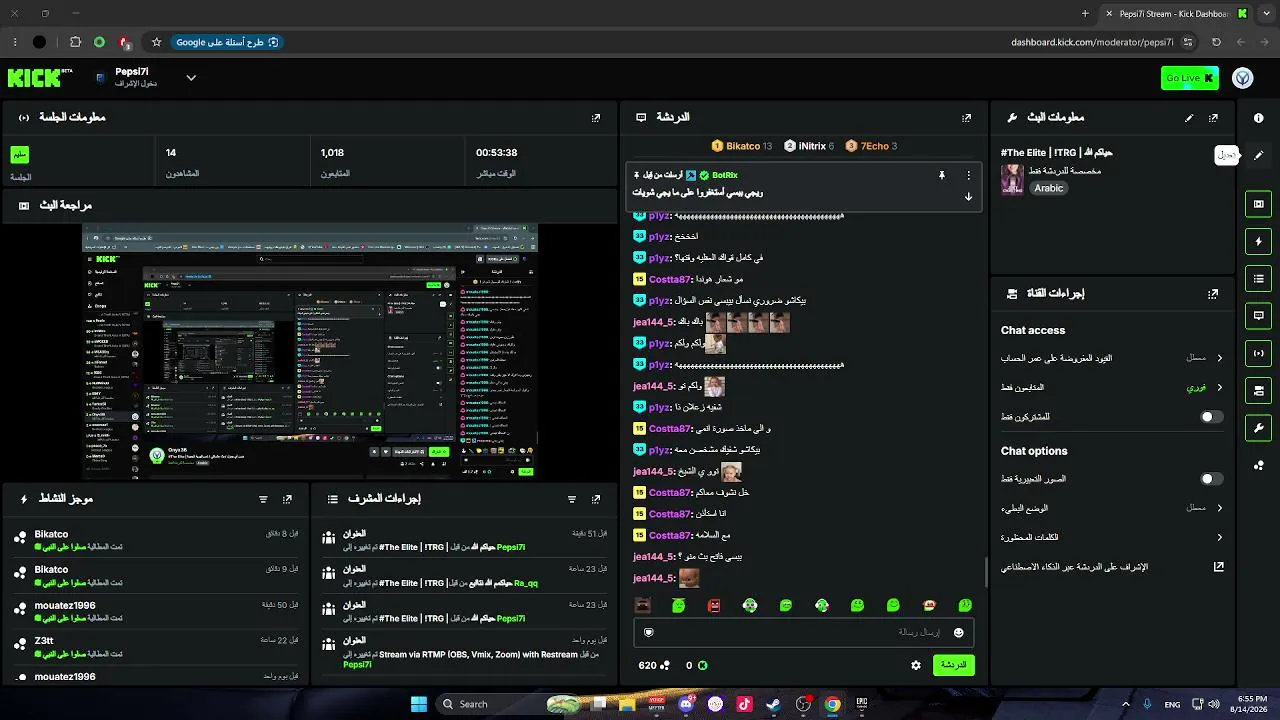1280x720 pixels.
Task: Pop out the channel actions panel
Action: (1213, 294)
